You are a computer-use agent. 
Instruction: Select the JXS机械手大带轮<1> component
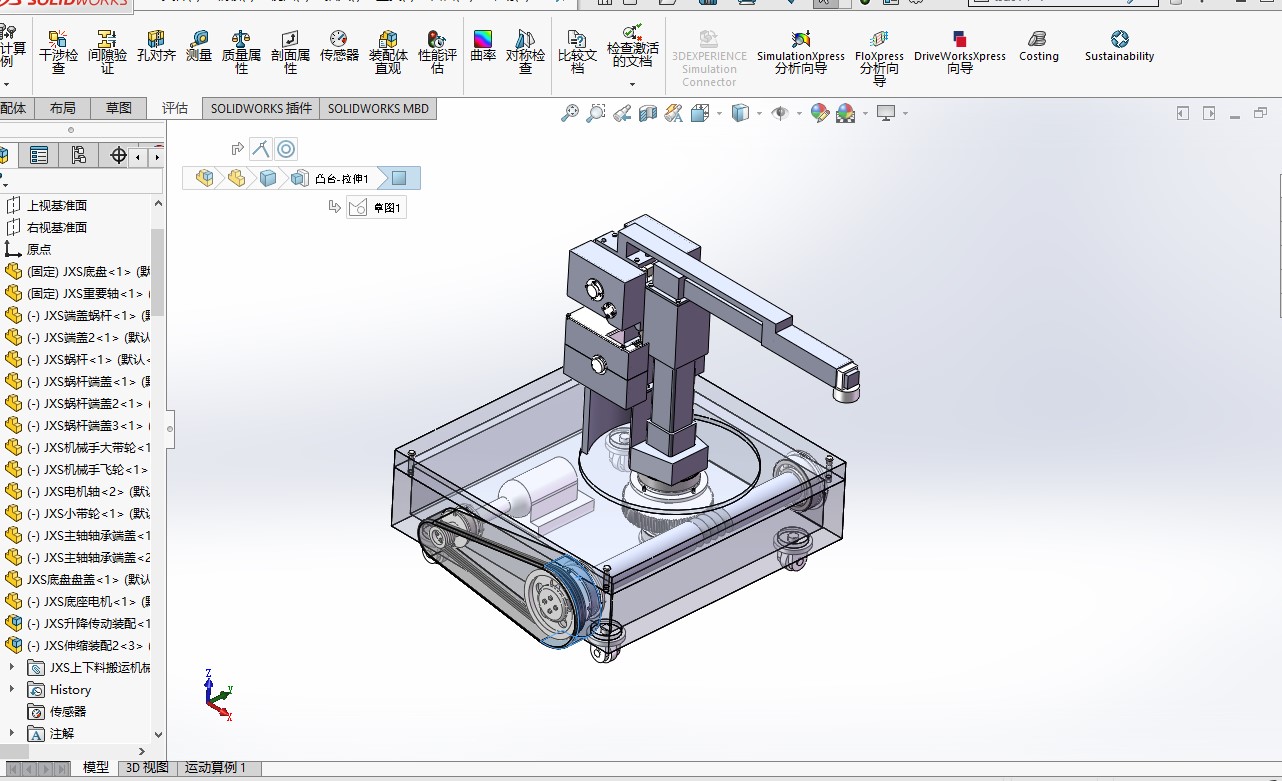(x=78, y=447)
